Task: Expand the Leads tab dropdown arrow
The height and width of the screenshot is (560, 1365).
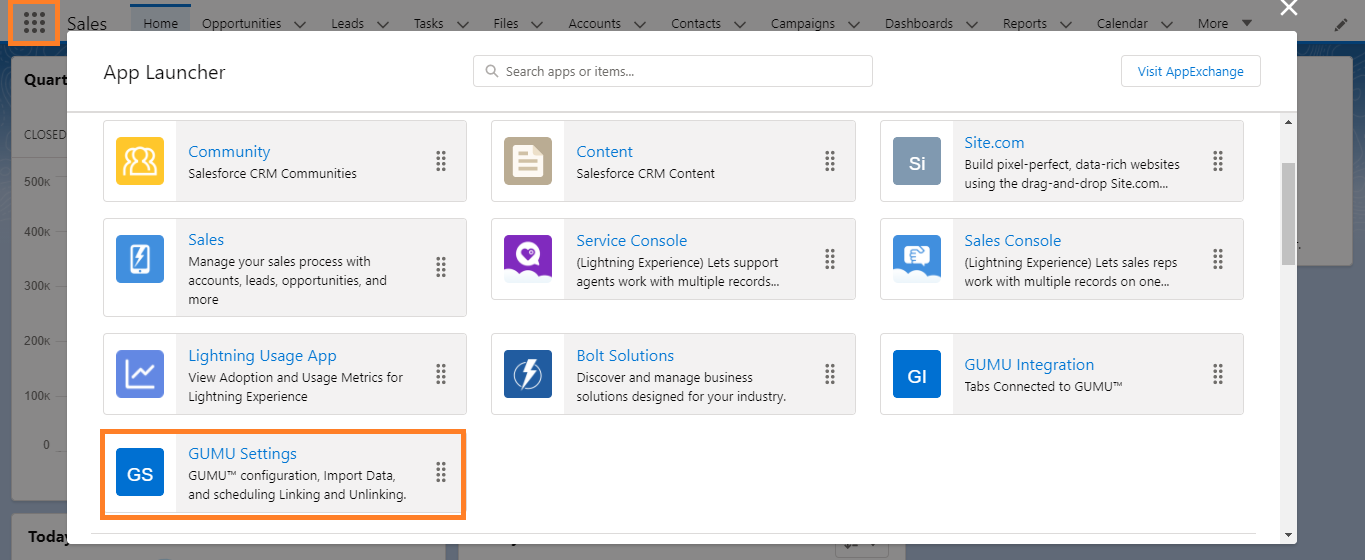Action: tap(385, 24)
